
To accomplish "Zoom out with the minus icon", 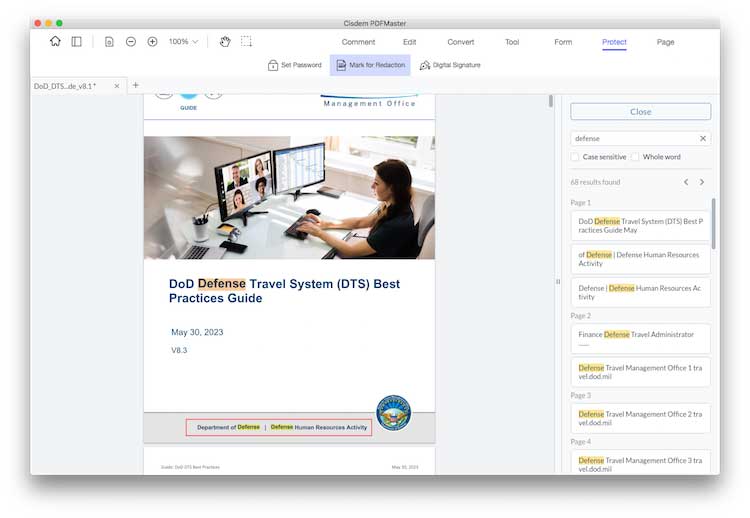I will click(x=131, y=42).
